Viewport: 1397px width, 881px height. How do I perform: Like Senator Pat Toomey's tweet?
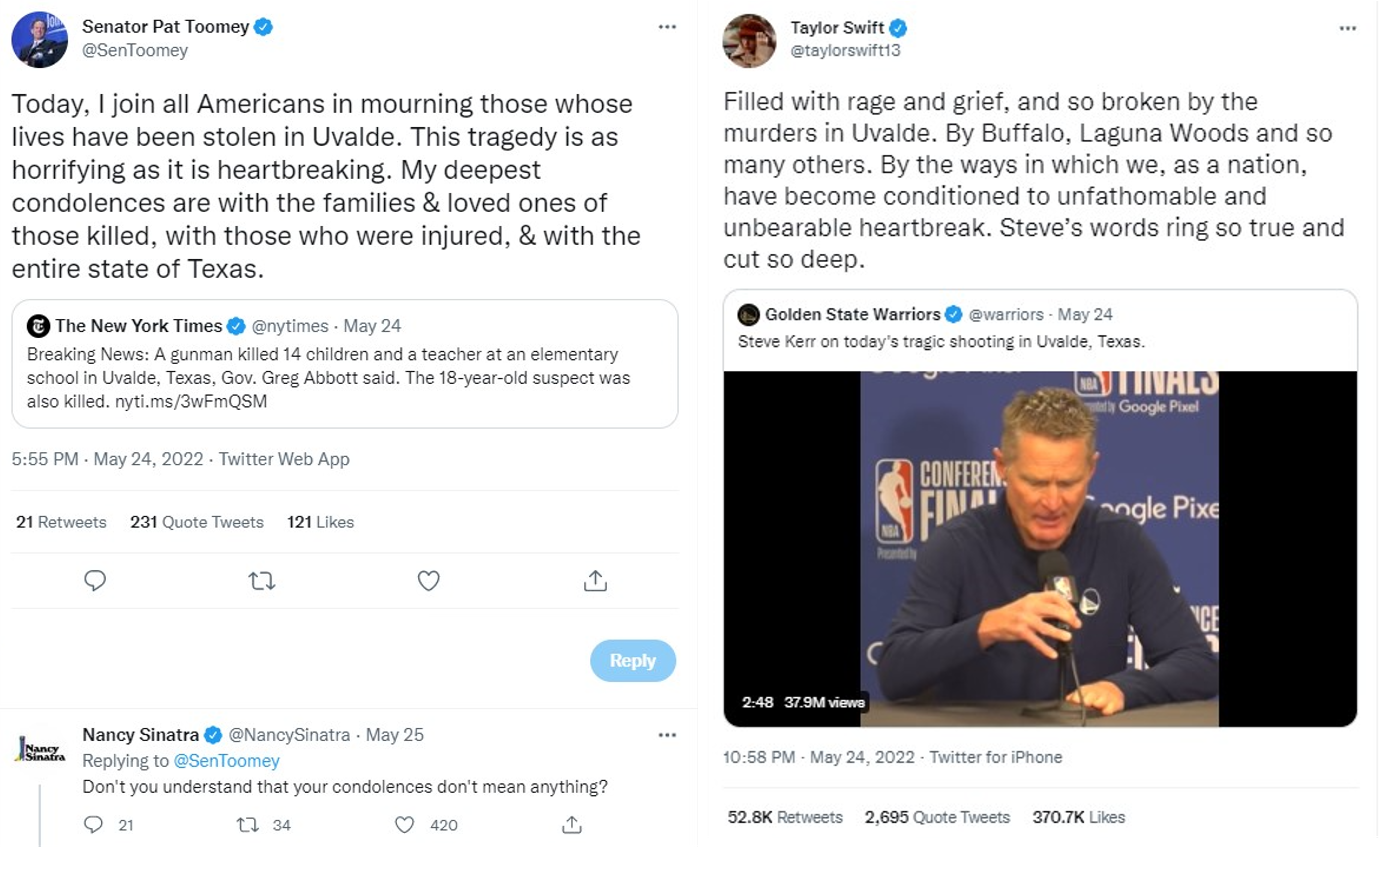[x=428, y=581]
